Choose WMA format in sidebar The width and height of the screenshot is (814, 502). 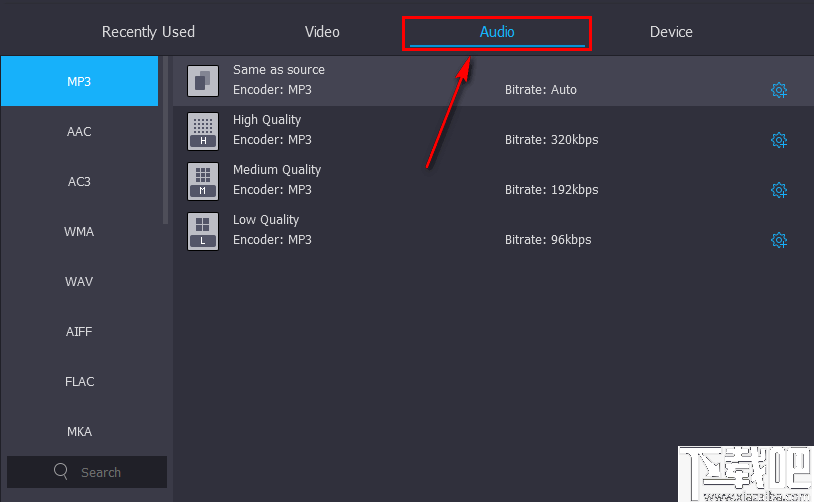[x=79, y=232]
